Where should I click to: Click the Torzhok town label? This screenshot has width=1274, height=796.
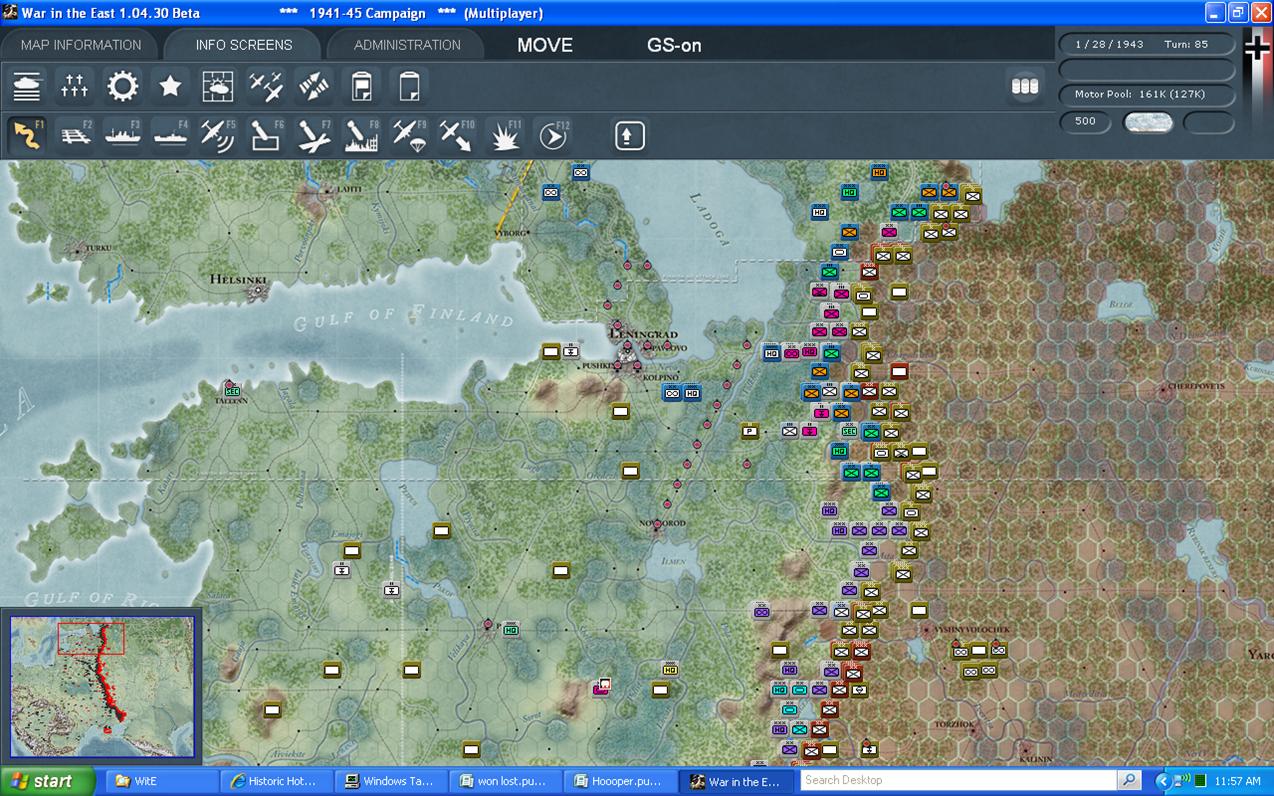pyautogui.click(x=953, y=724)
